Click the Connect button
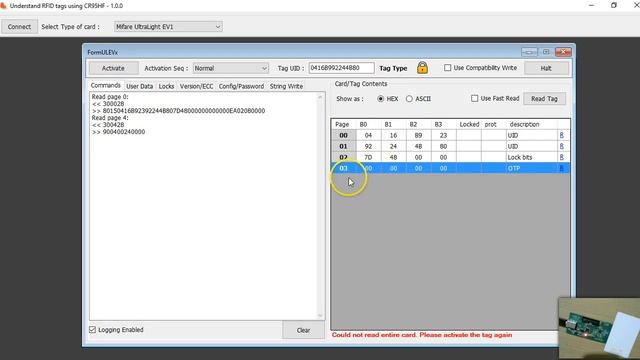Viewport: 640px width, 360px height. [19, 27]
